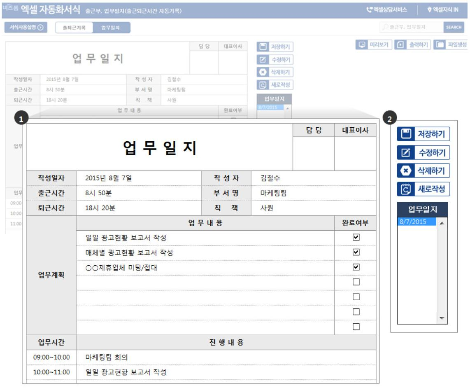Click the task text ○○제휴업체 미팅/접대
470x388 pixels.
(121, 268)
